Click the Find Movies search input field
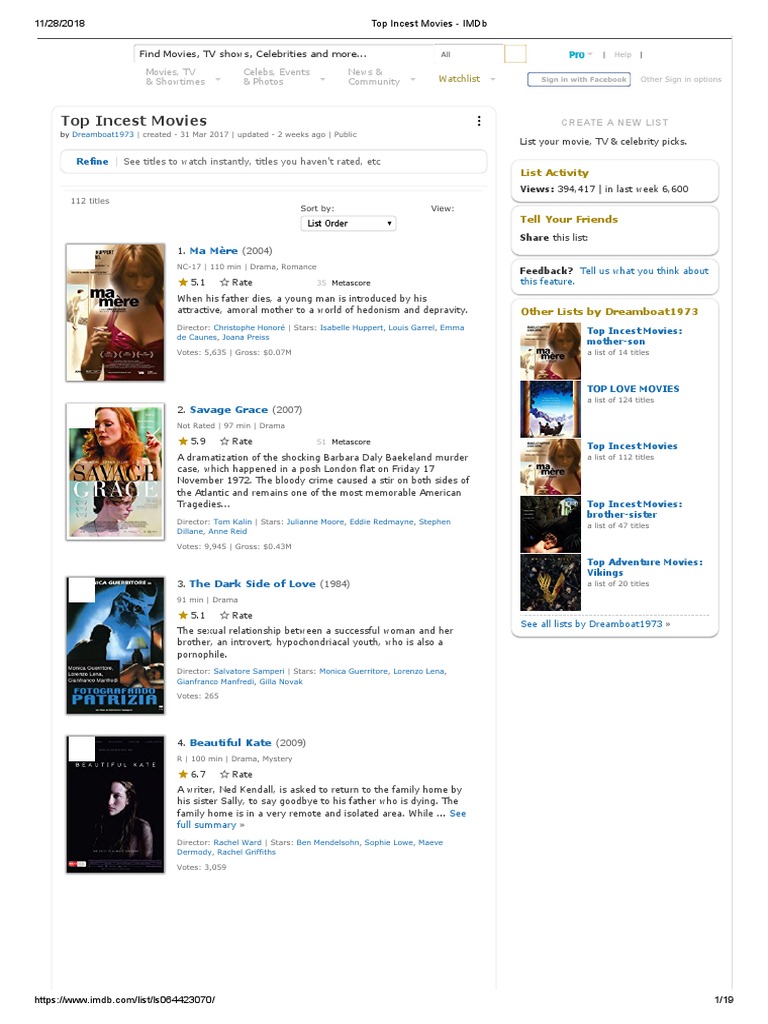This screenshot has width=768, height=1024. click(283, 54)
